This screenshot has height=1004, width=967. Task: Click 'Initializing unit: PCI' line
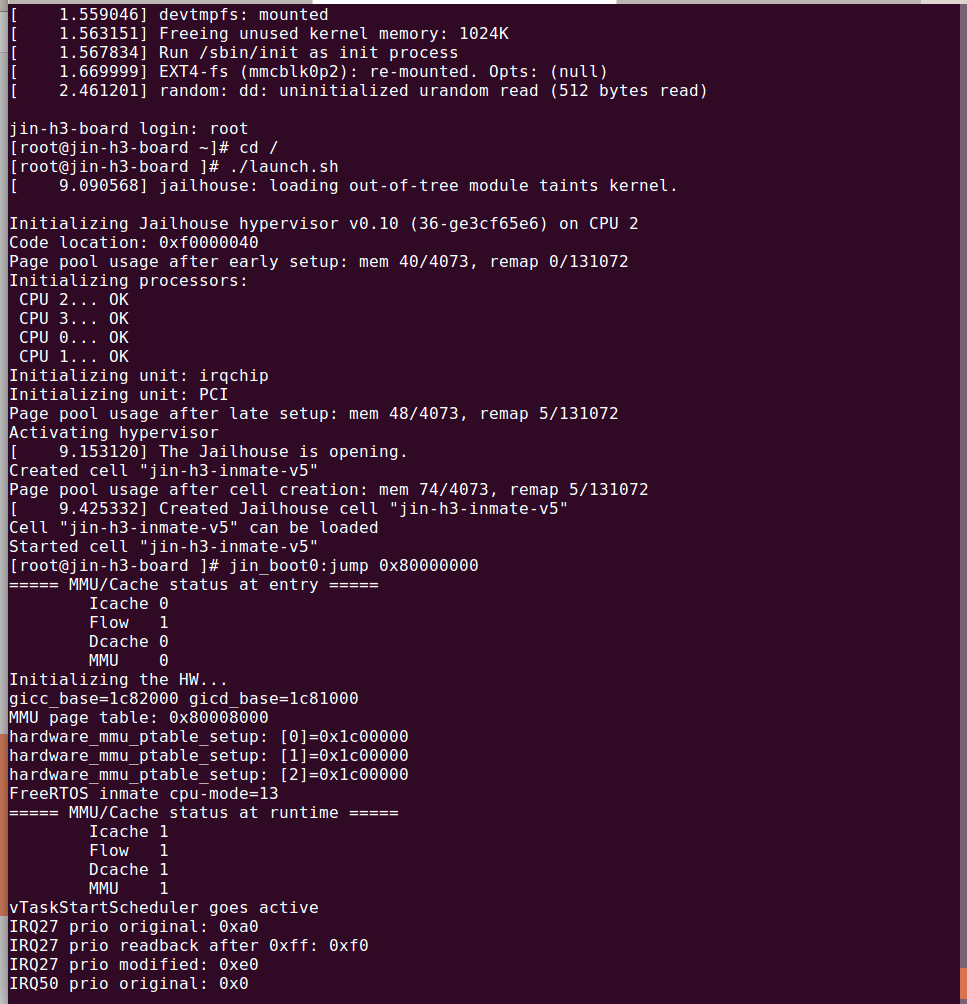tap(118, 394)
